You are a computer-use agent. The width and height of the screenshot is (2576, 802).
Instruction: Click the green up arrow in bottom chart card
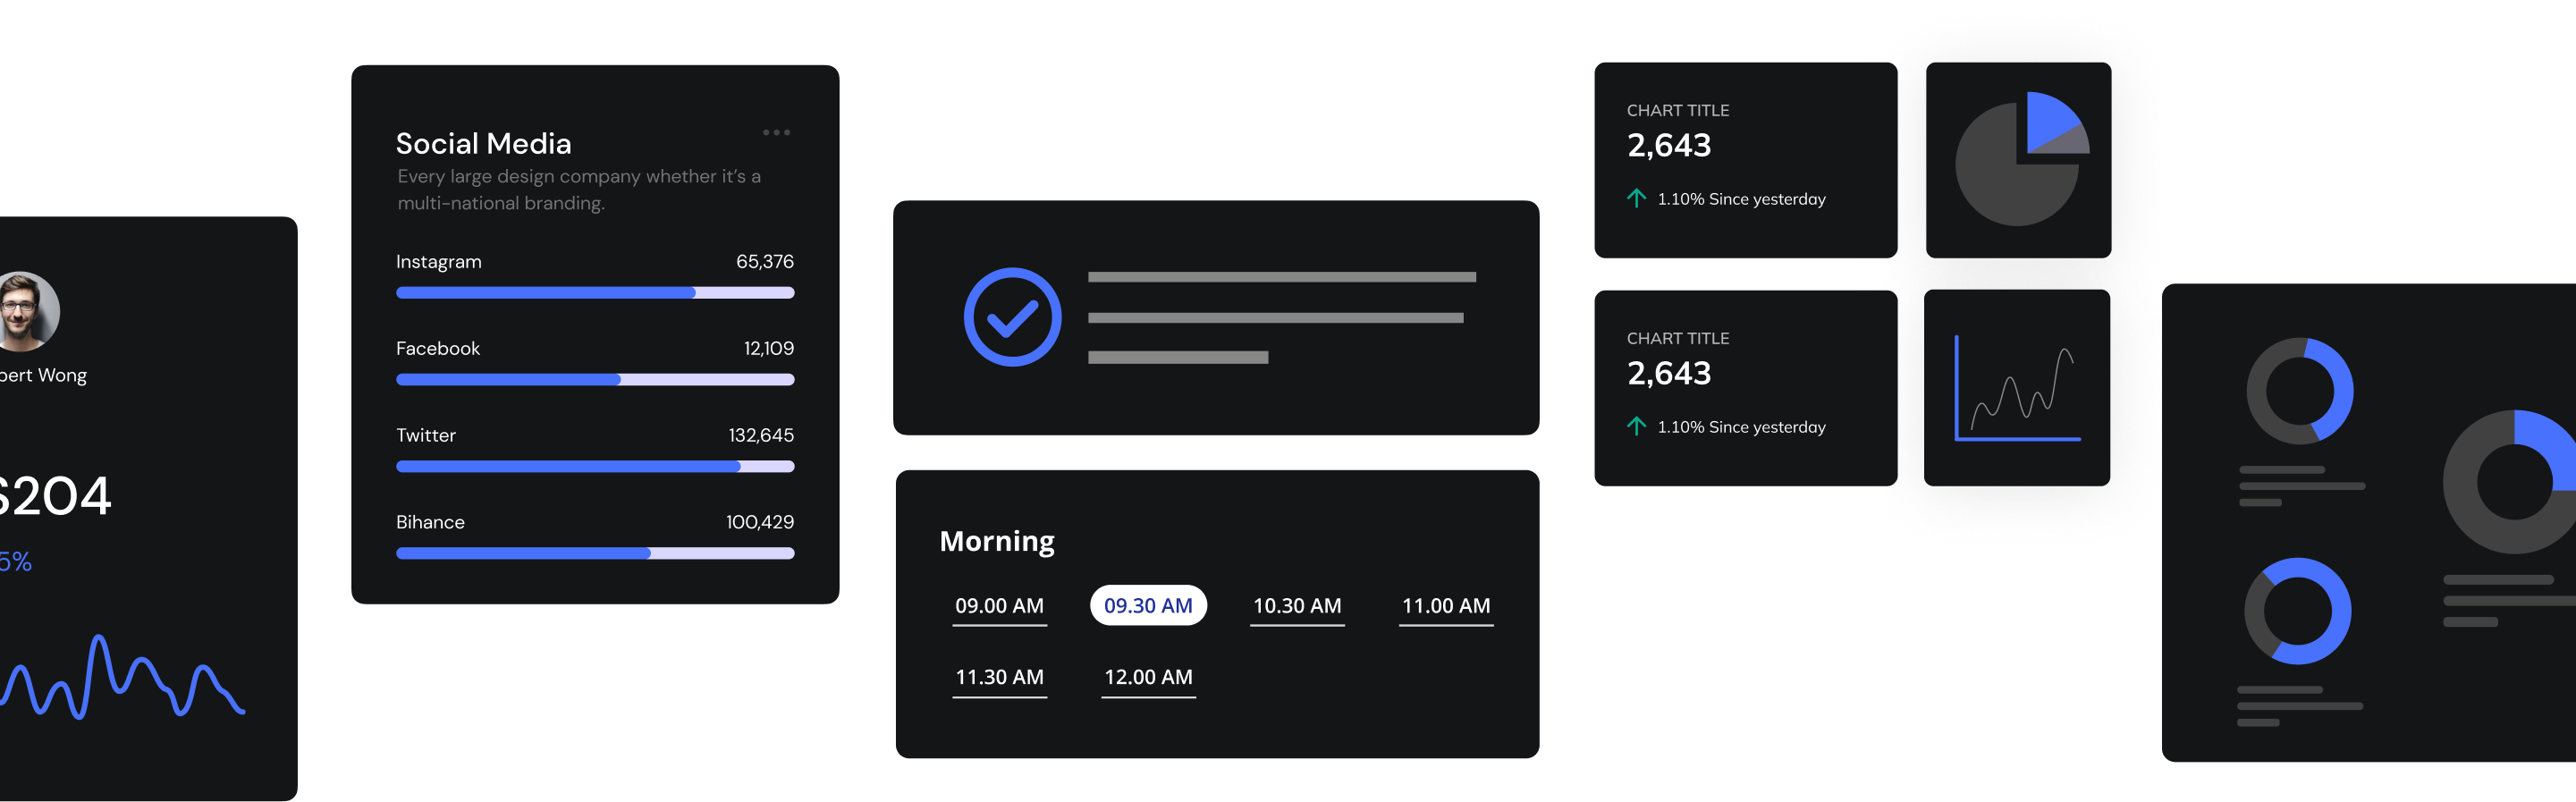tap(1636, 426)
